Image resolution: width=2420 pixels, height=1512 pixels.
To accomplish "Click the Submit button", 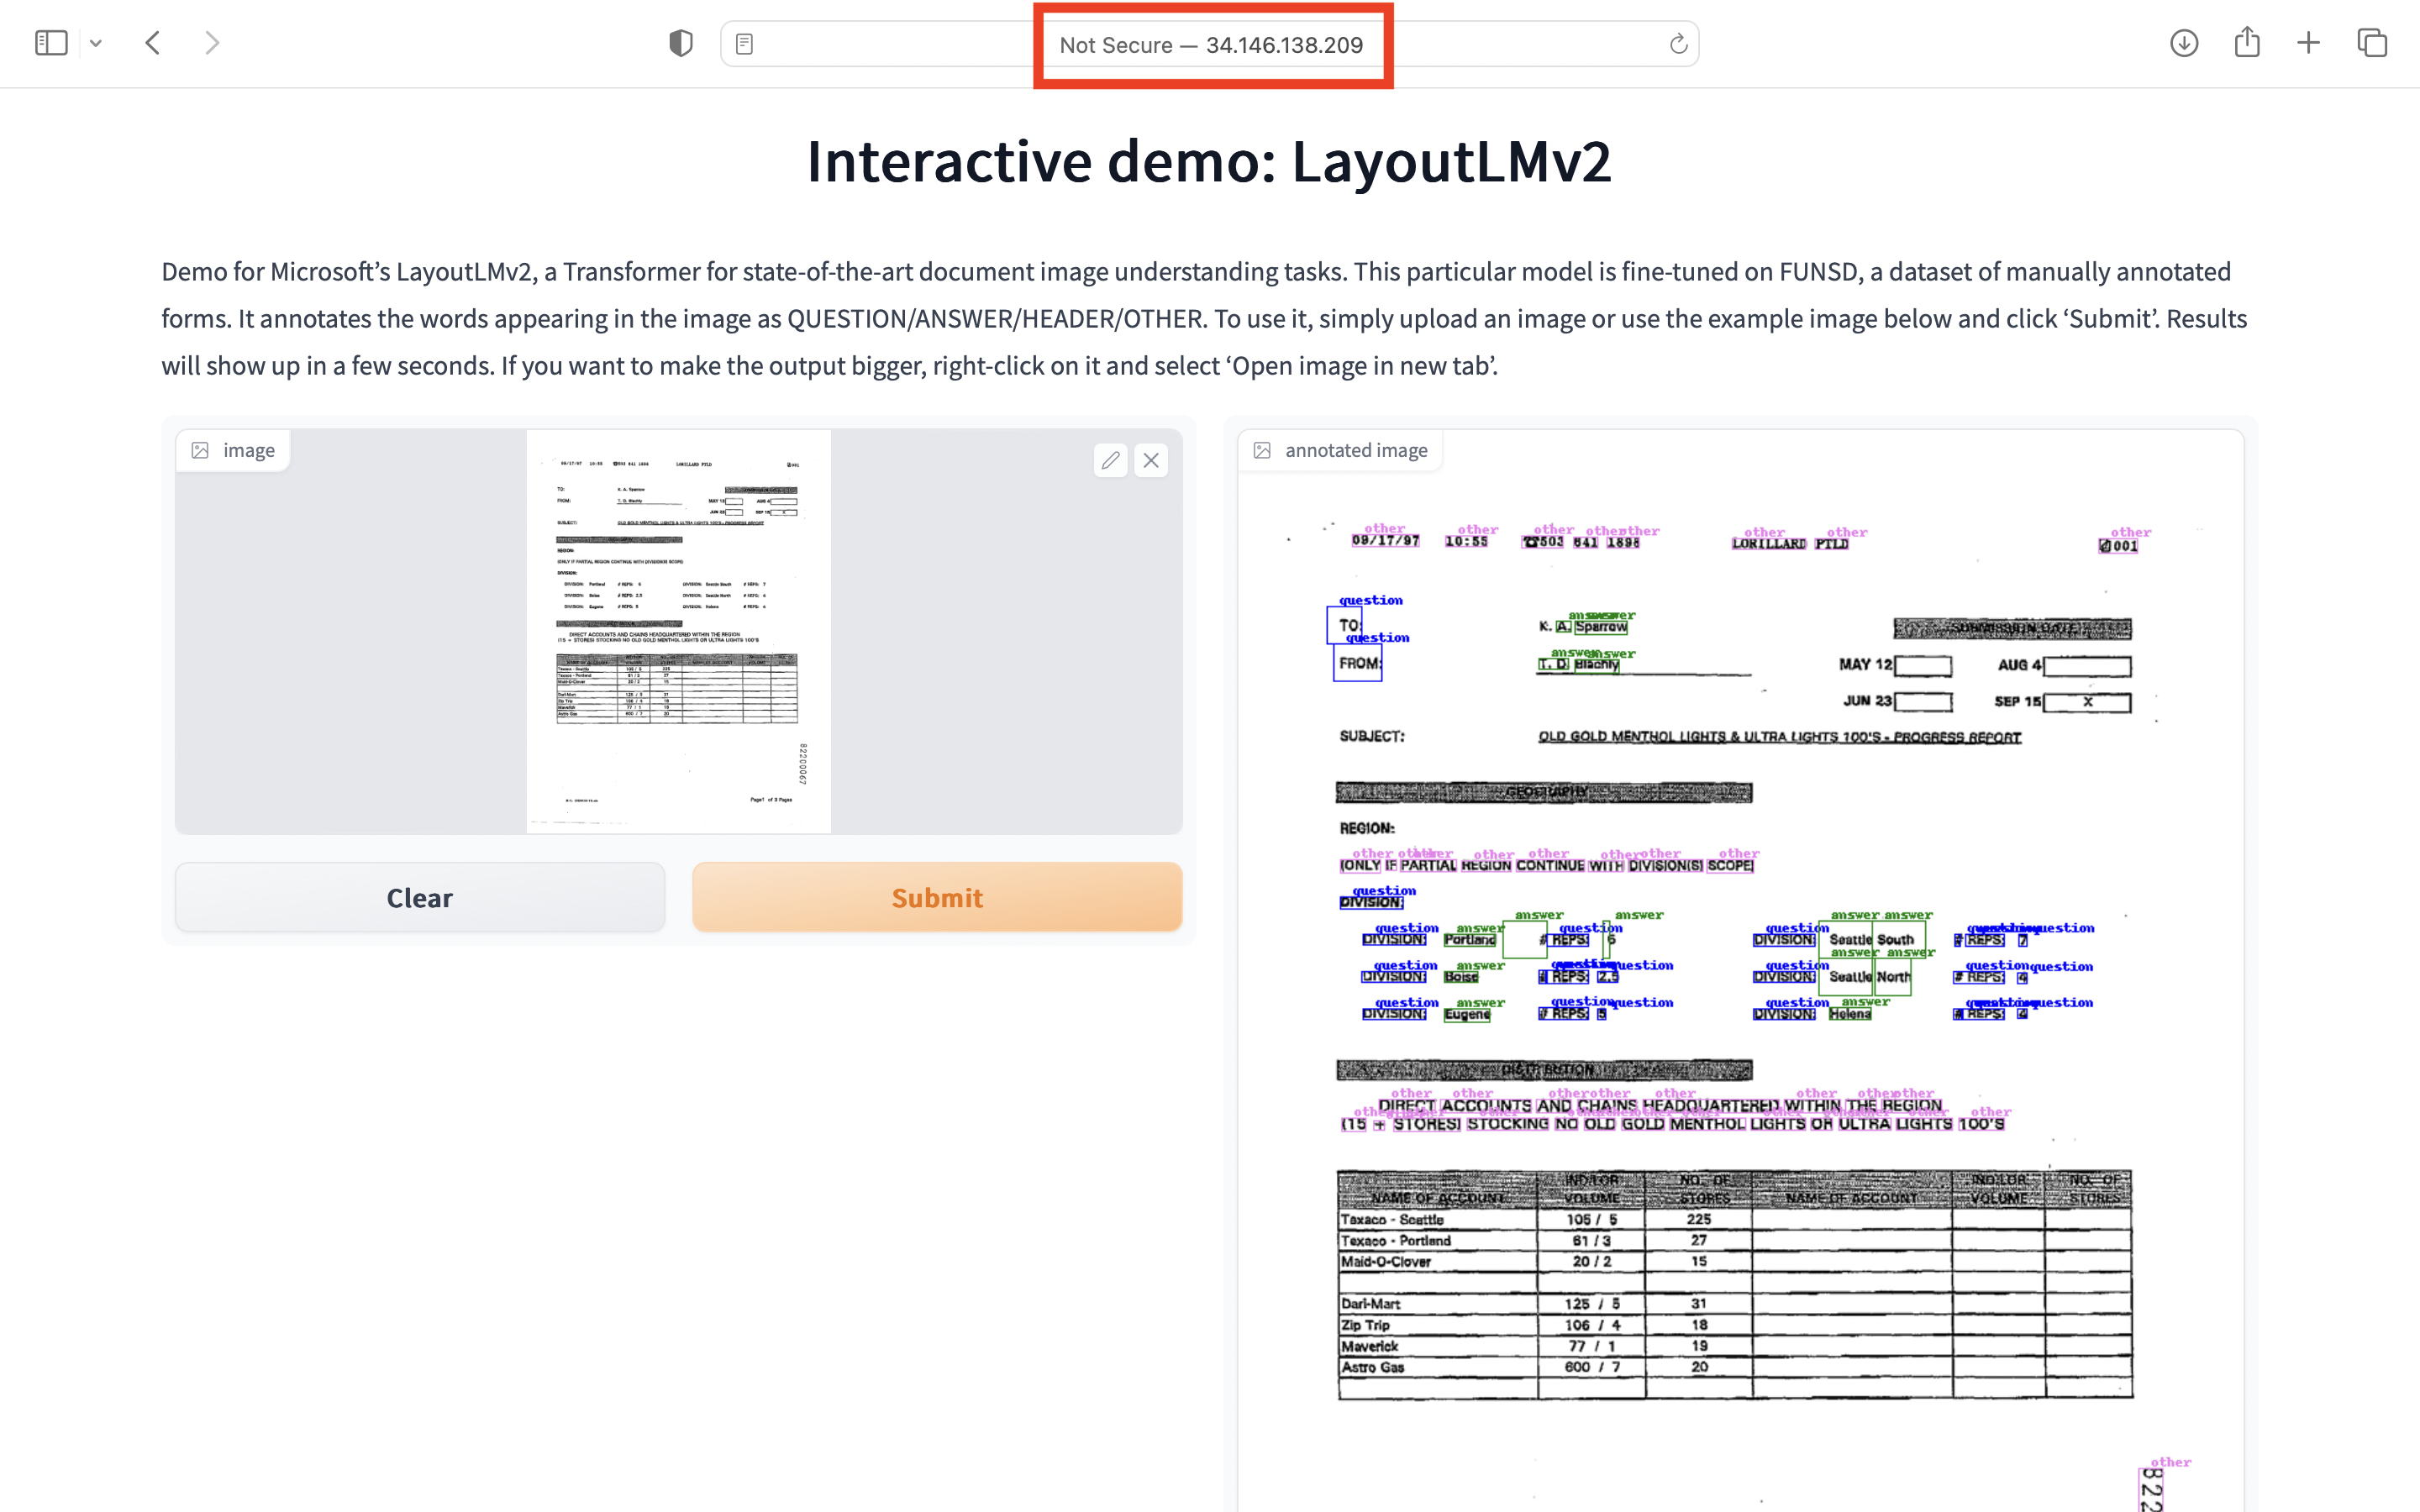I will coord(936,897).
